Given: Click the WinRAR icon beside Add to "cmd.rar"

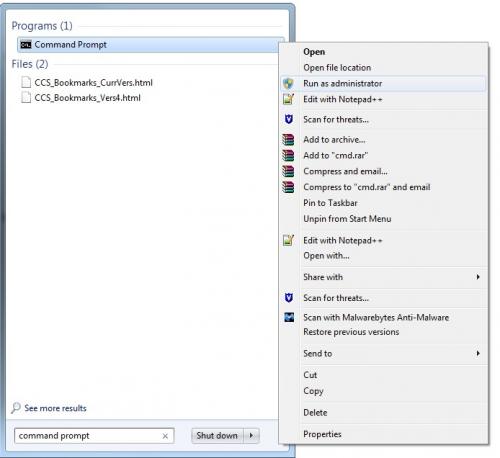Looking at the screenshot, I should tap(288, 155).
